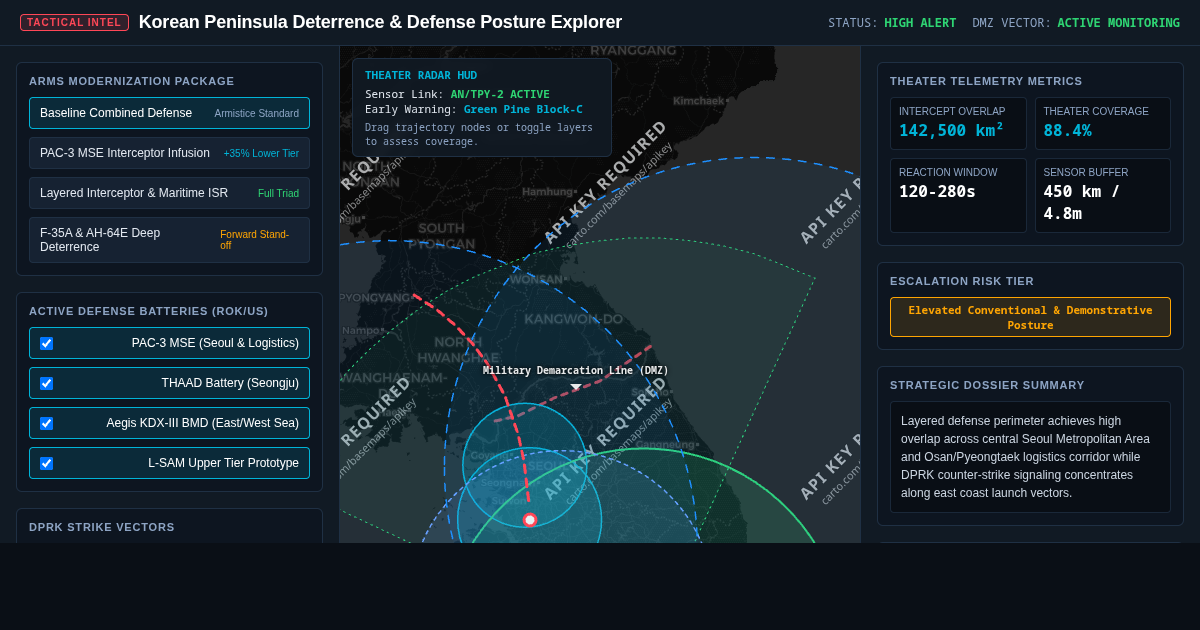Click the Kimchaek label on the map
1200x630 pixels.
(x=700, y=101)
